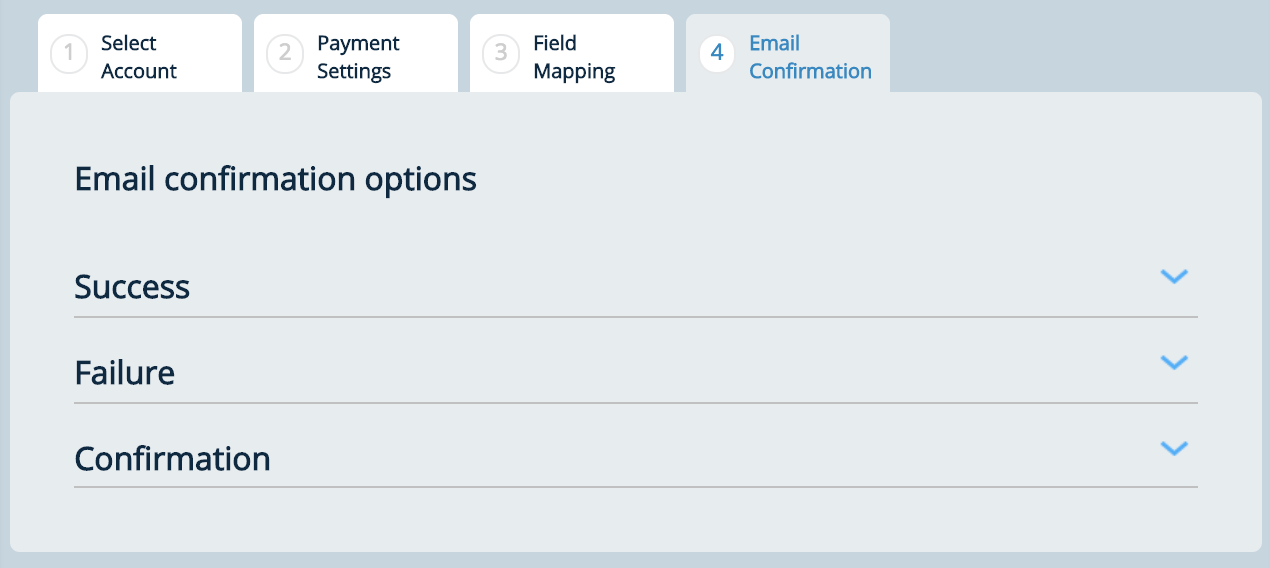The width and height of the screenshot is (1270, 568).
Task: Expand the Confirmation section chevron
Action: click(x=1173, y=448)
